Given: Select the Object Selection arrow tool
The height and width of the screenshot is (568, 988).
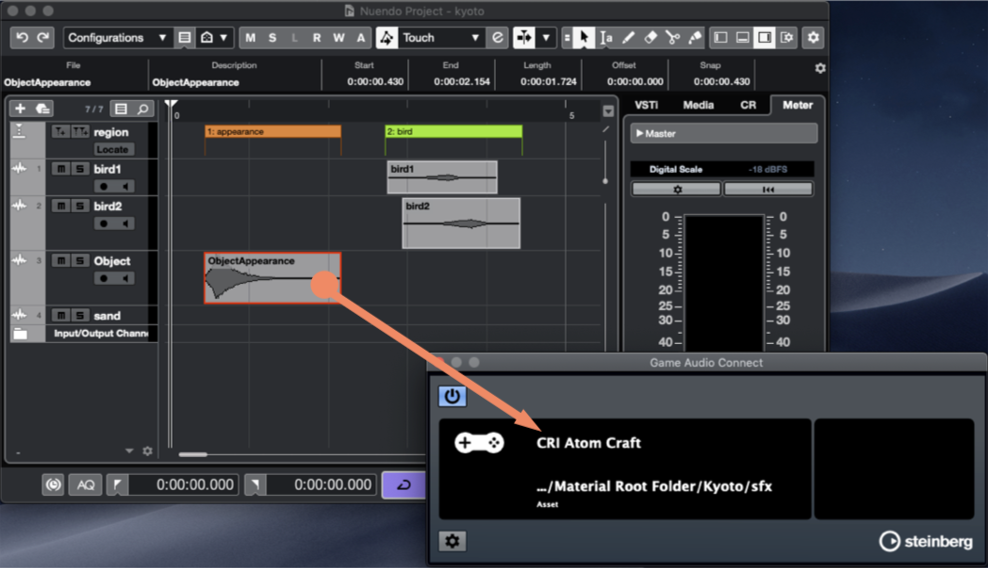Looking at the screenshot, I should [583, 38].
